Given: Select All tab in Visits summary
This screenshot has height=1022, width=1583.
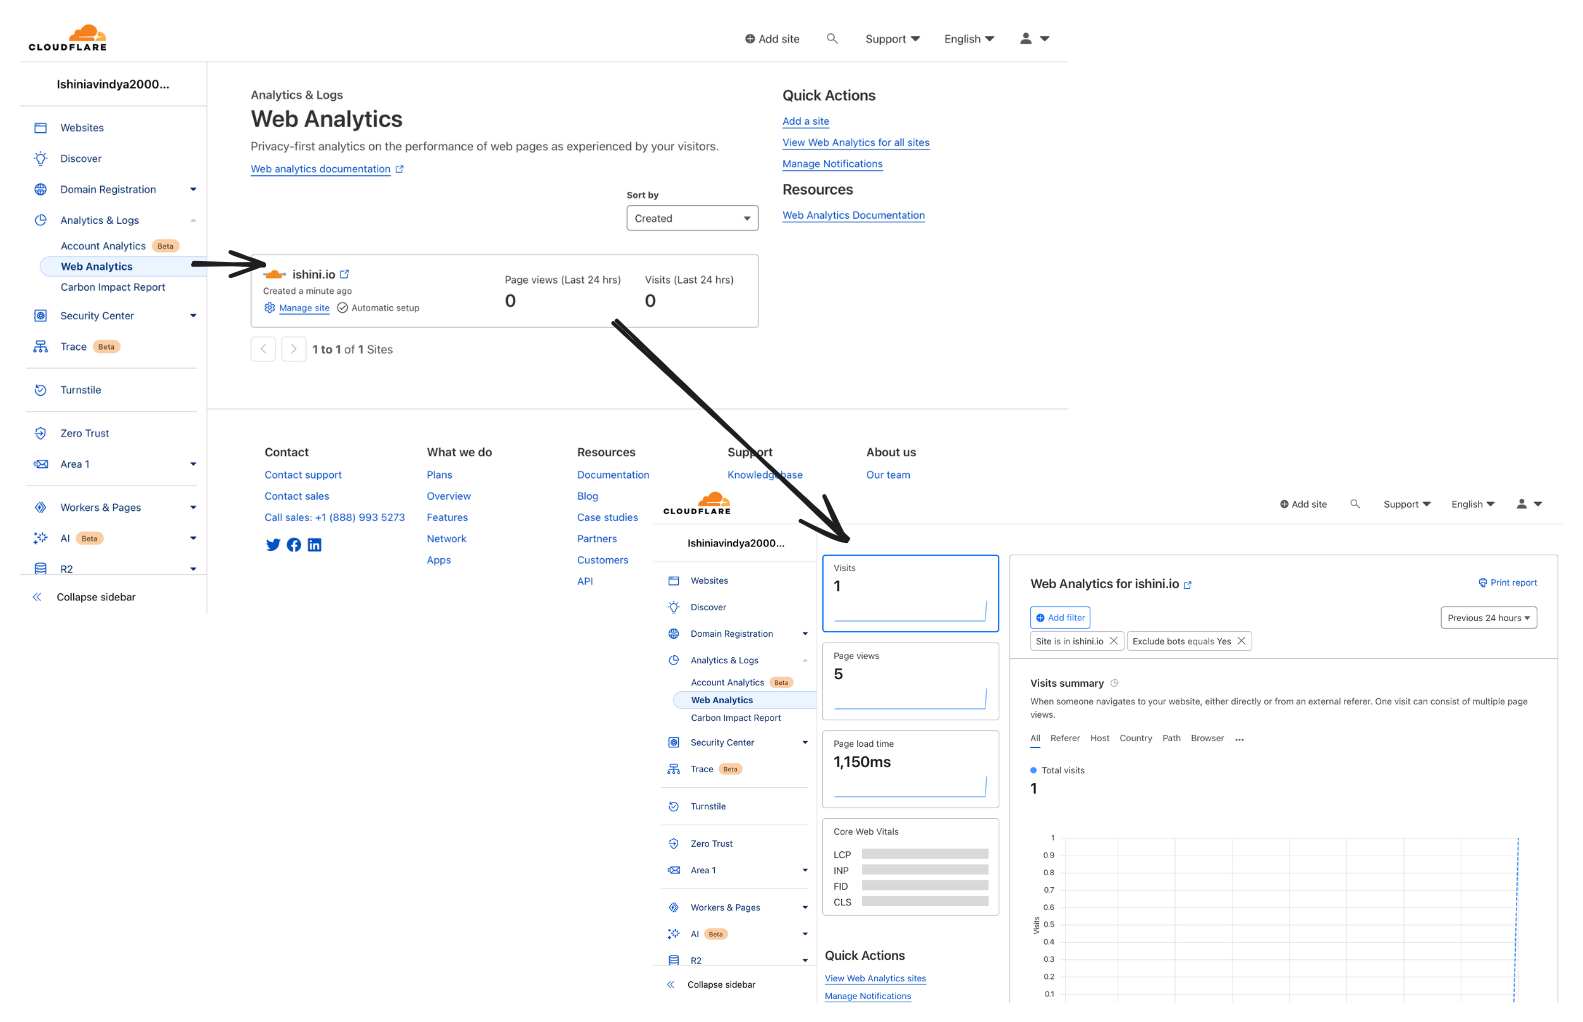Looking at the screenshot, I should pos(1035,738).
